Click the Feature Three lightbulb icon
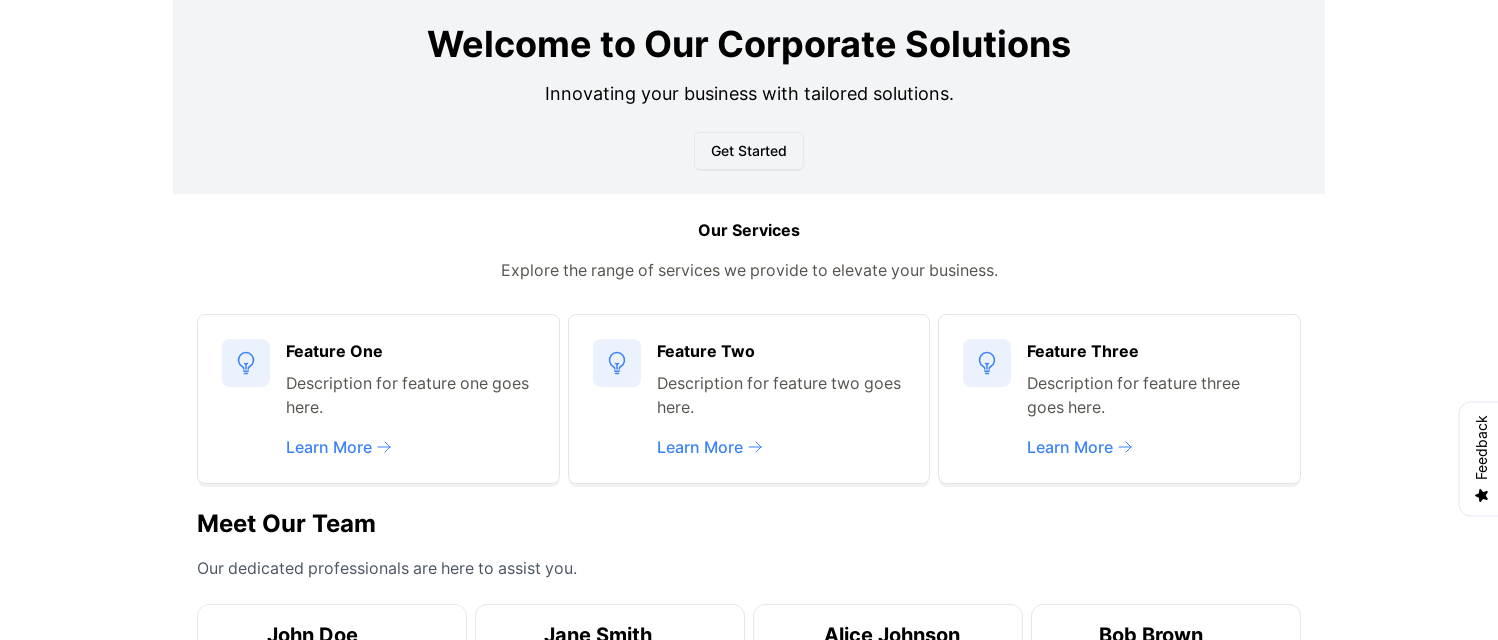The image size is (1498, 640). click(x=987, y=363)
